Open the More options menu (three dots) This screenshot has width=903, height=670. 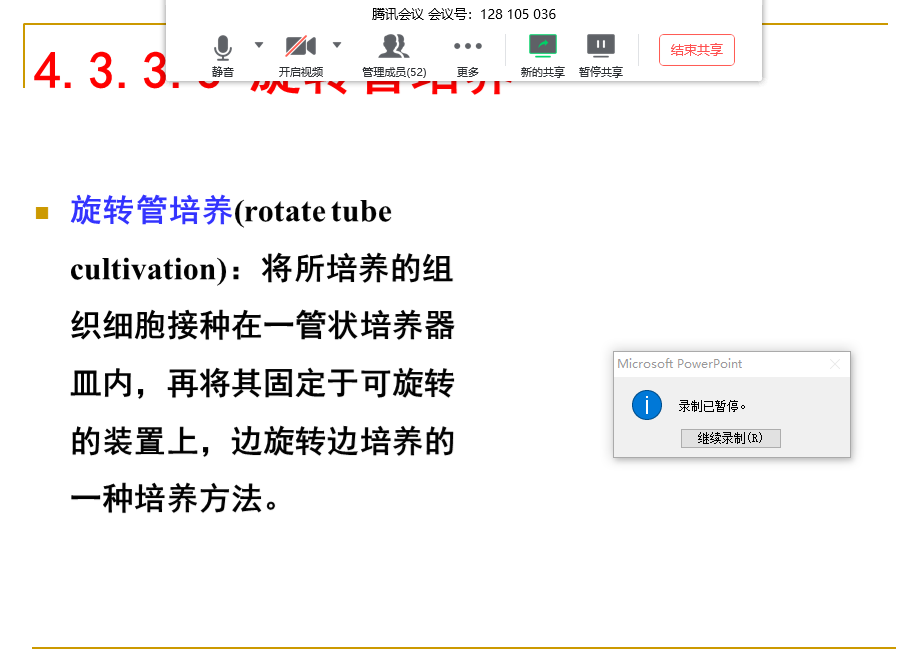[x=467, y=53]
